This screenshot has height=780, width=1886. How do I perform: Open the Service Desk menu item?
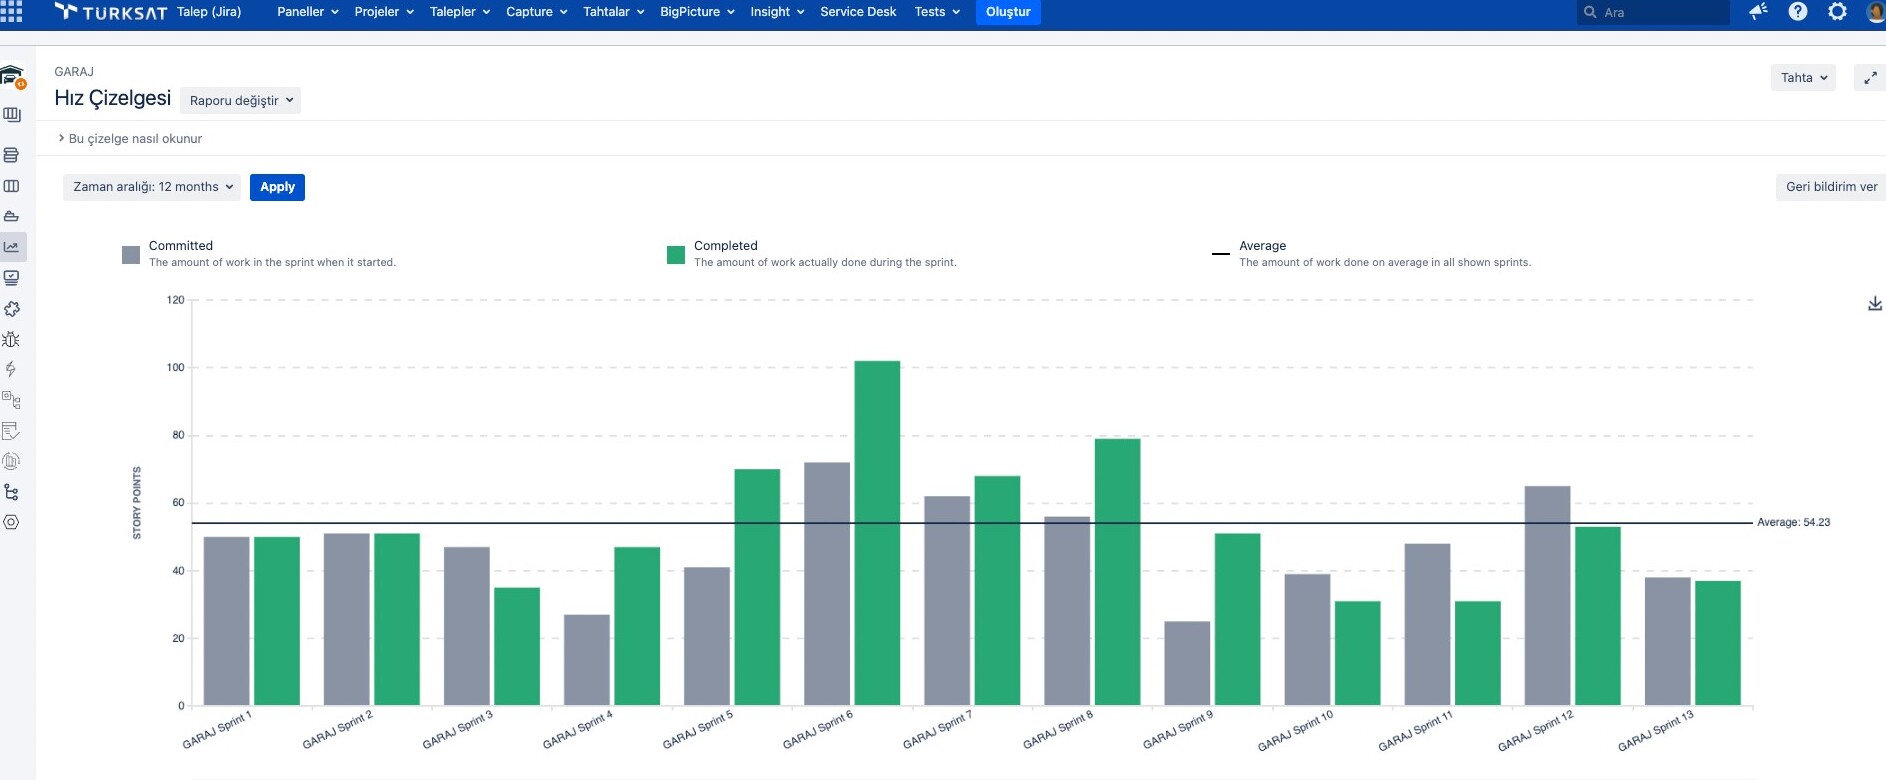click(857, 12)
